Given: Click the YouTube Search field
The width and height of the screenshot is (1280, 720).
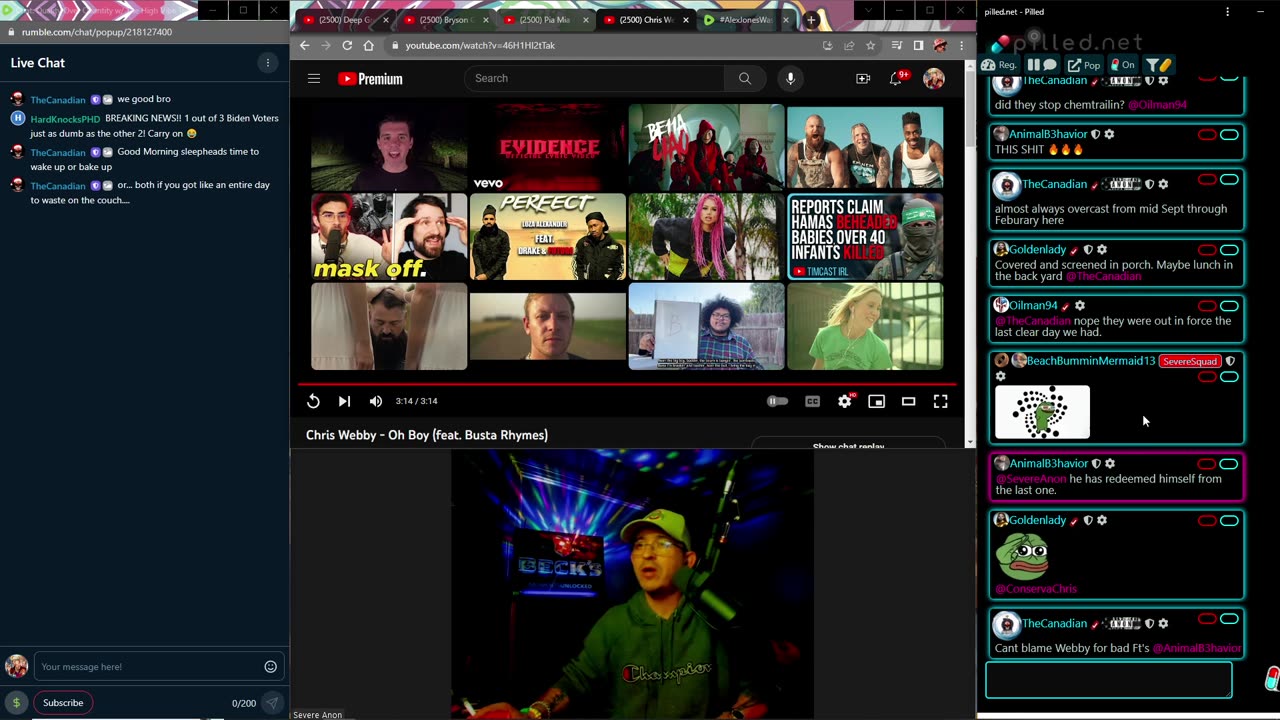Looking at the screenshot, I should click(594, 78).
